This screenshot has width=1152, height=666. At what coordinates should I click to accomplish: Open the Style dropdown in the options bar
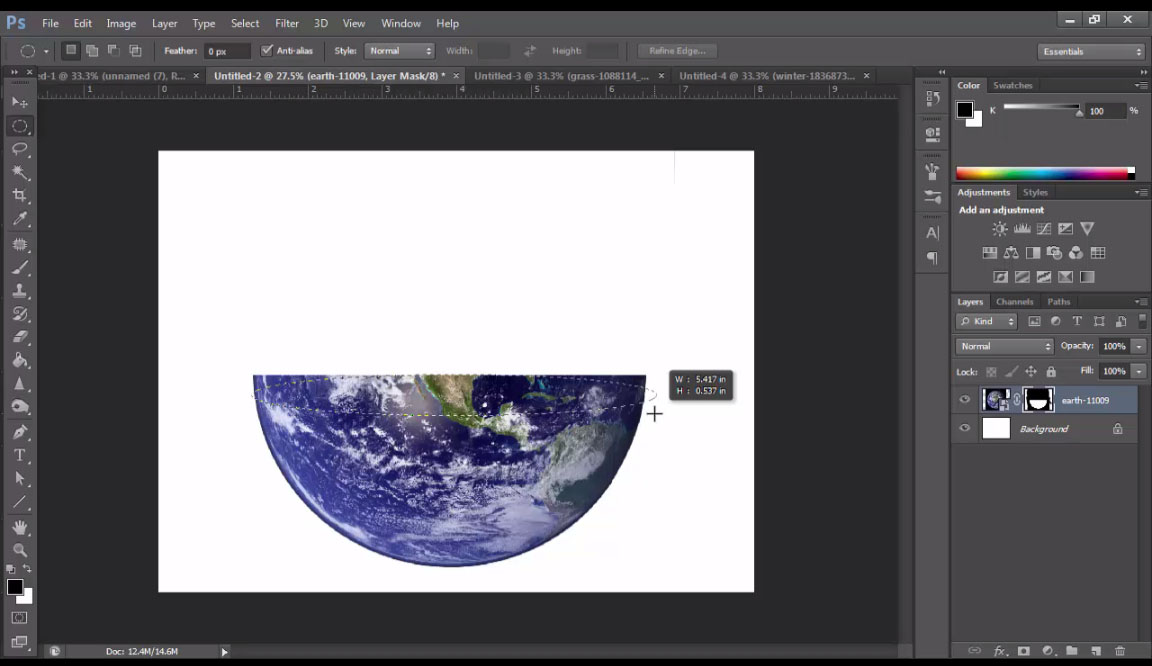(x=399, y=50)
